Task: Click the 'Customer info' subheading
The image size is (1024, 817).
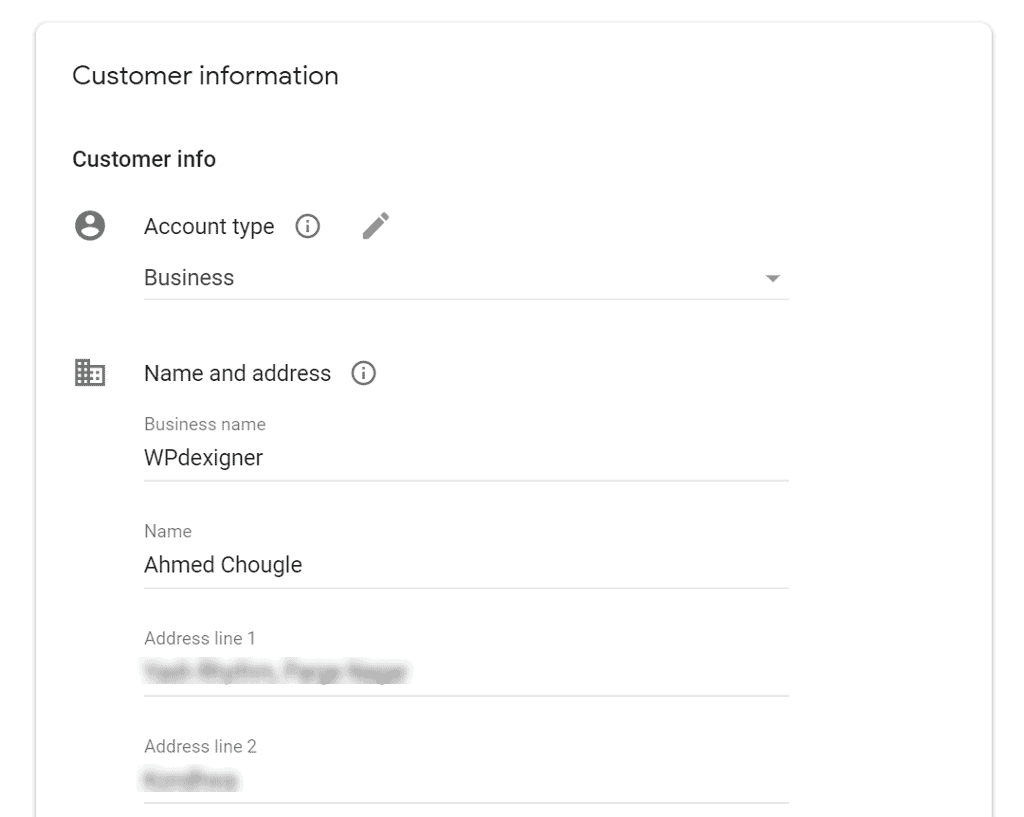Action: (x=144, y=159)
